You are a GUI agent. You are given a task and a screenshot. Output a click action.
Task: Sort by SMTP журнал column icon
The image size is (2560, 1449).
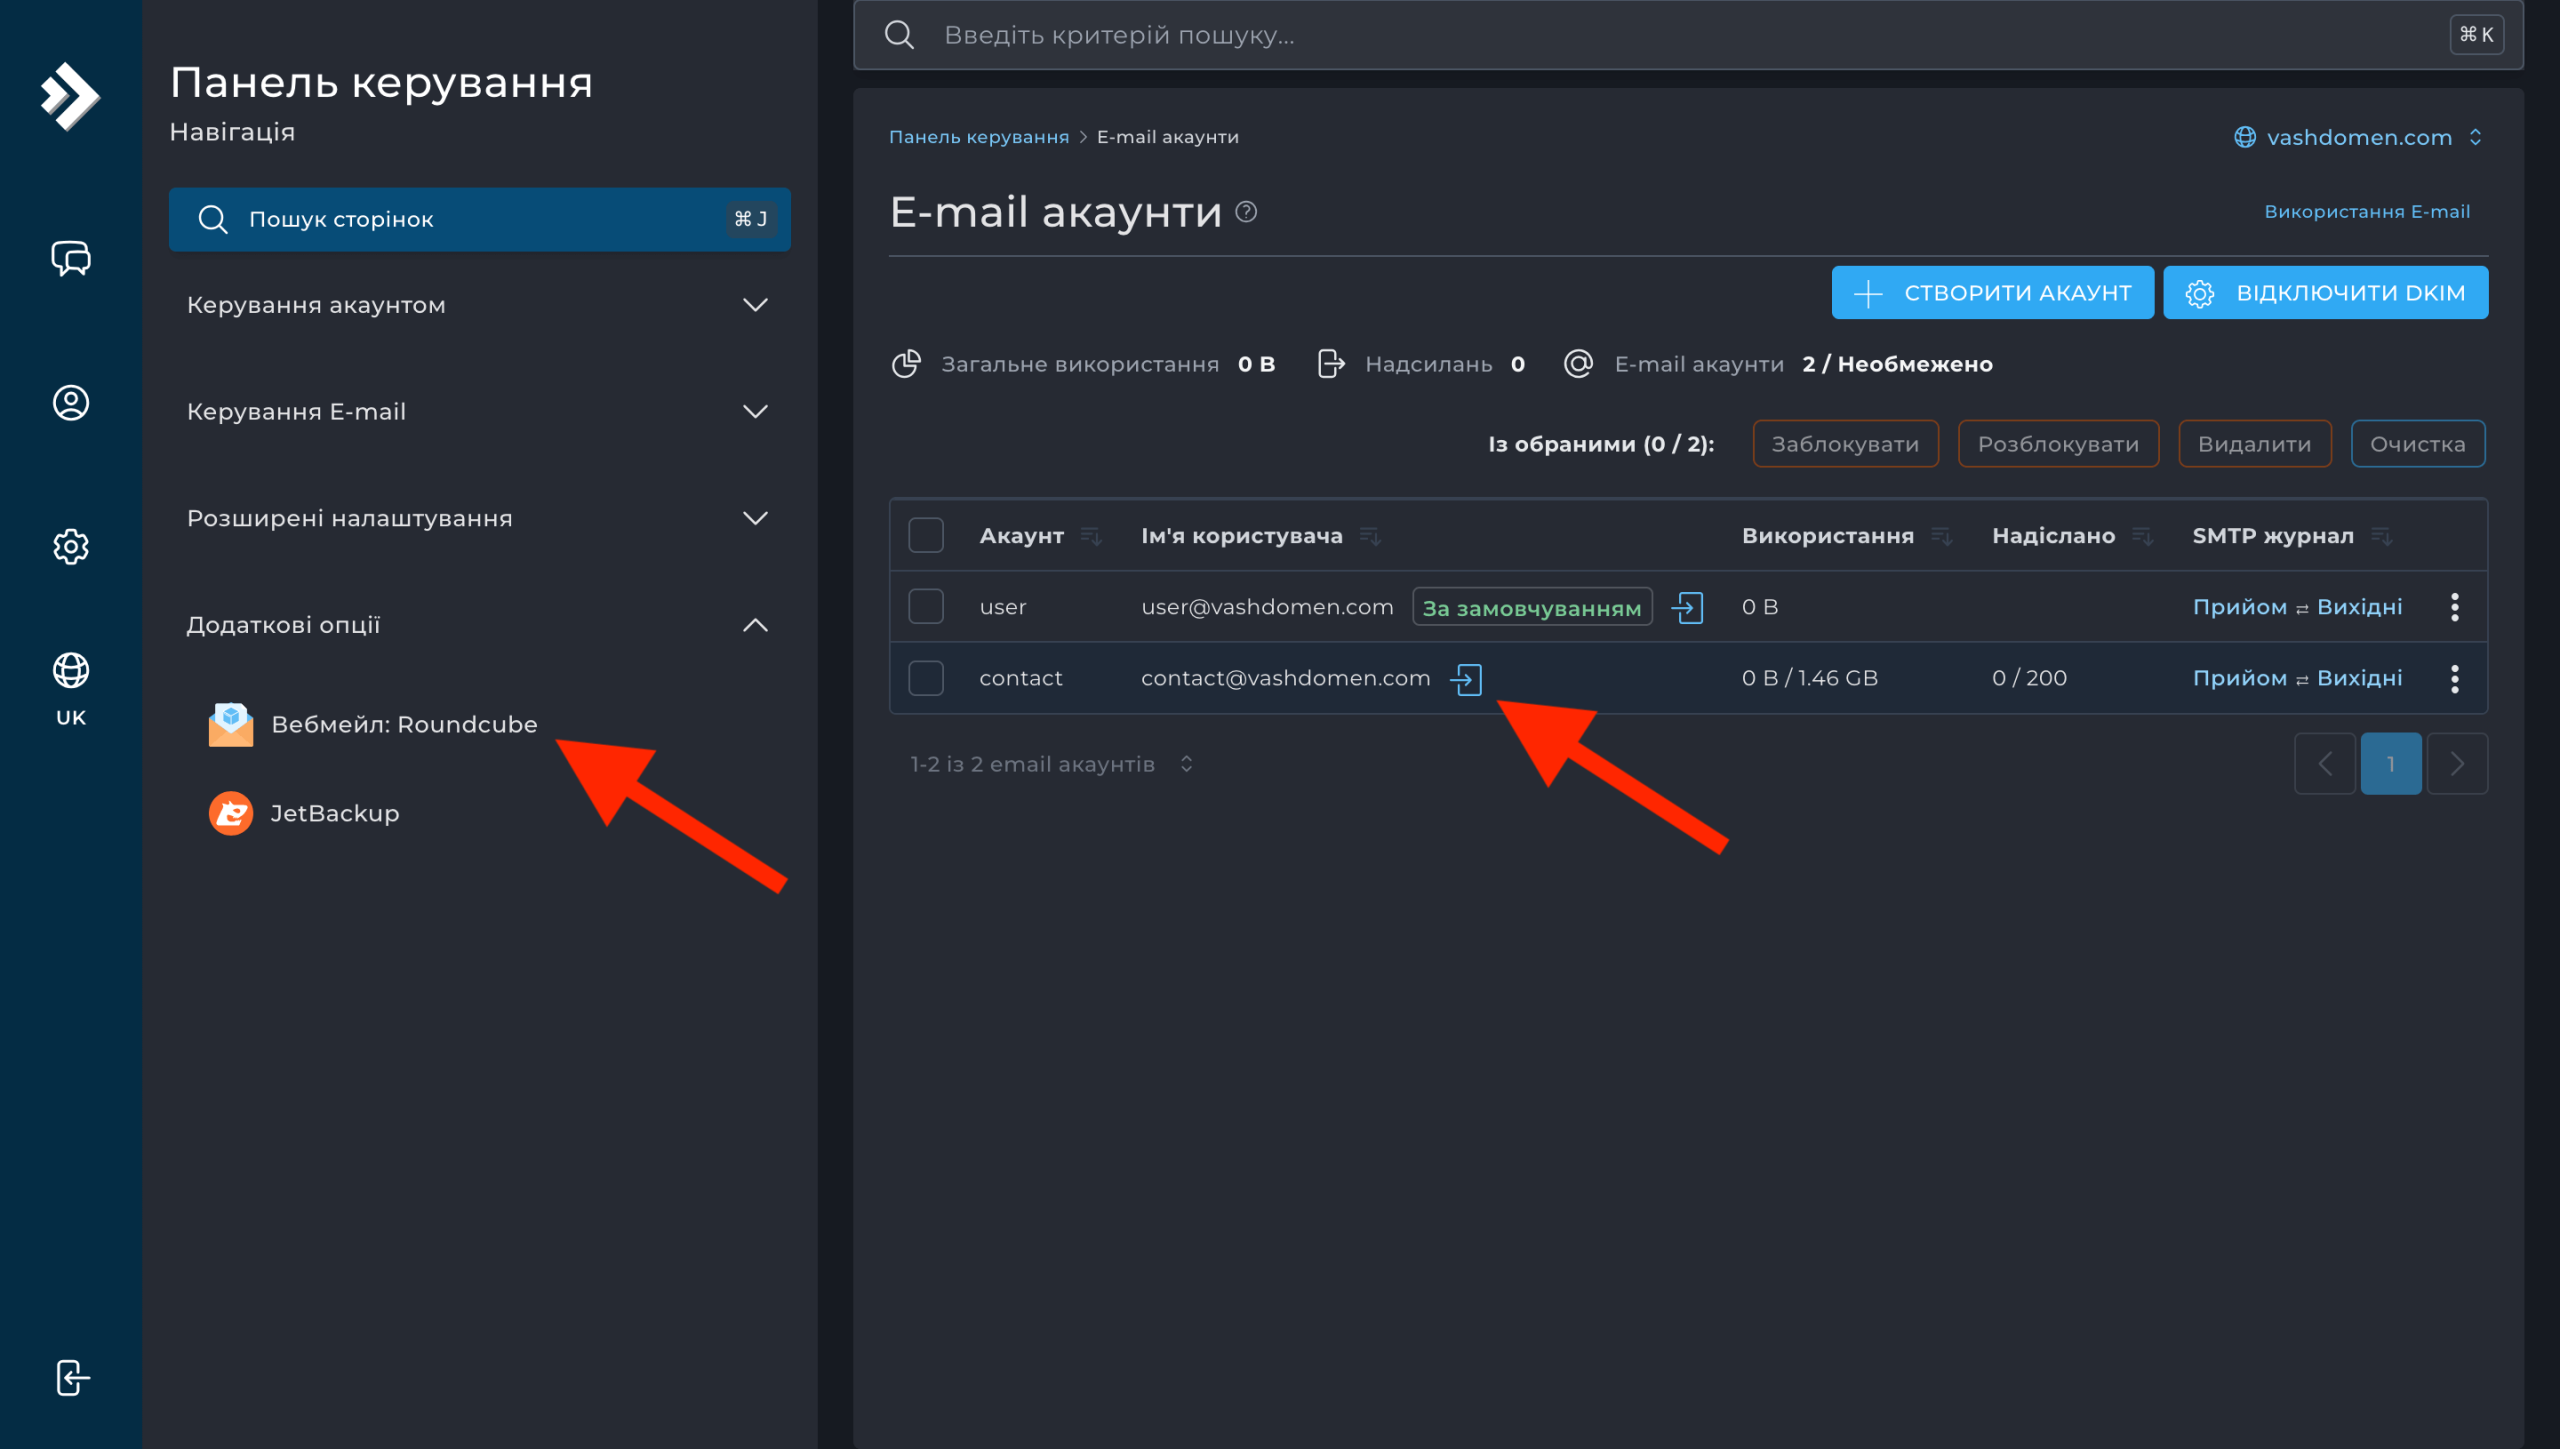(x=2382, y=537)
